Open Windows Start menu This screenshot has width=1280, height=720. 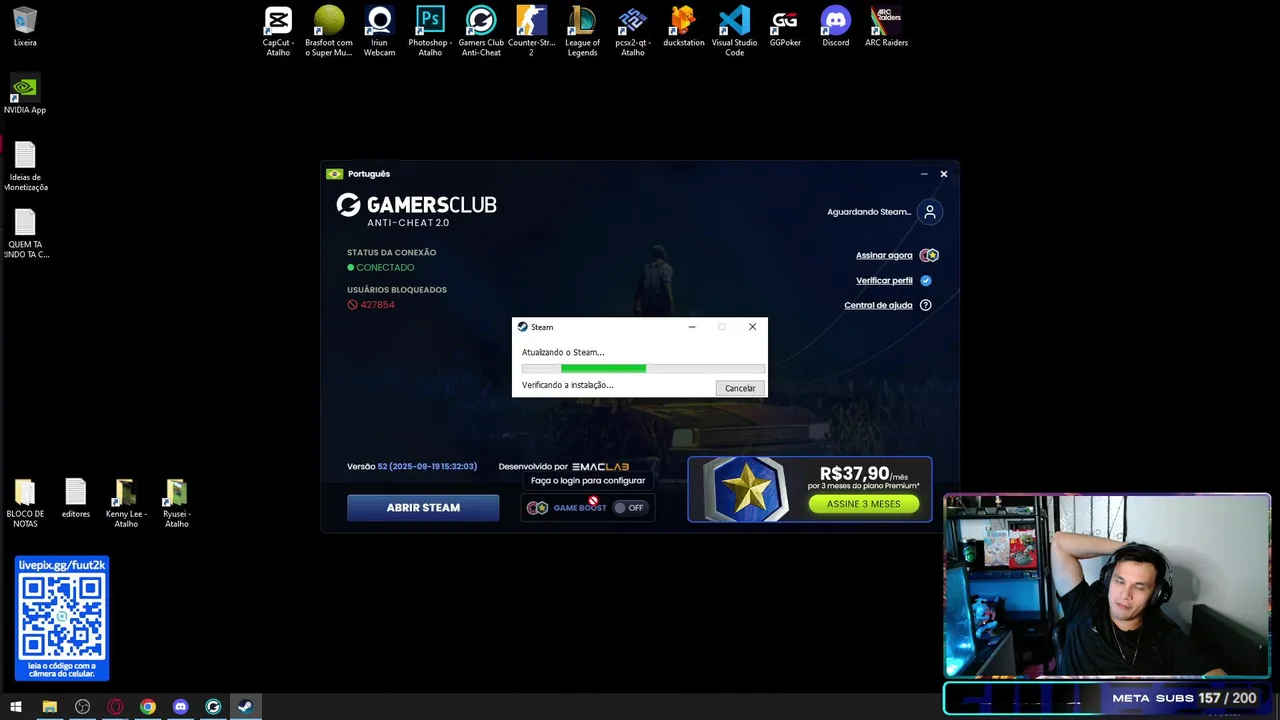[x=16, y=707]
